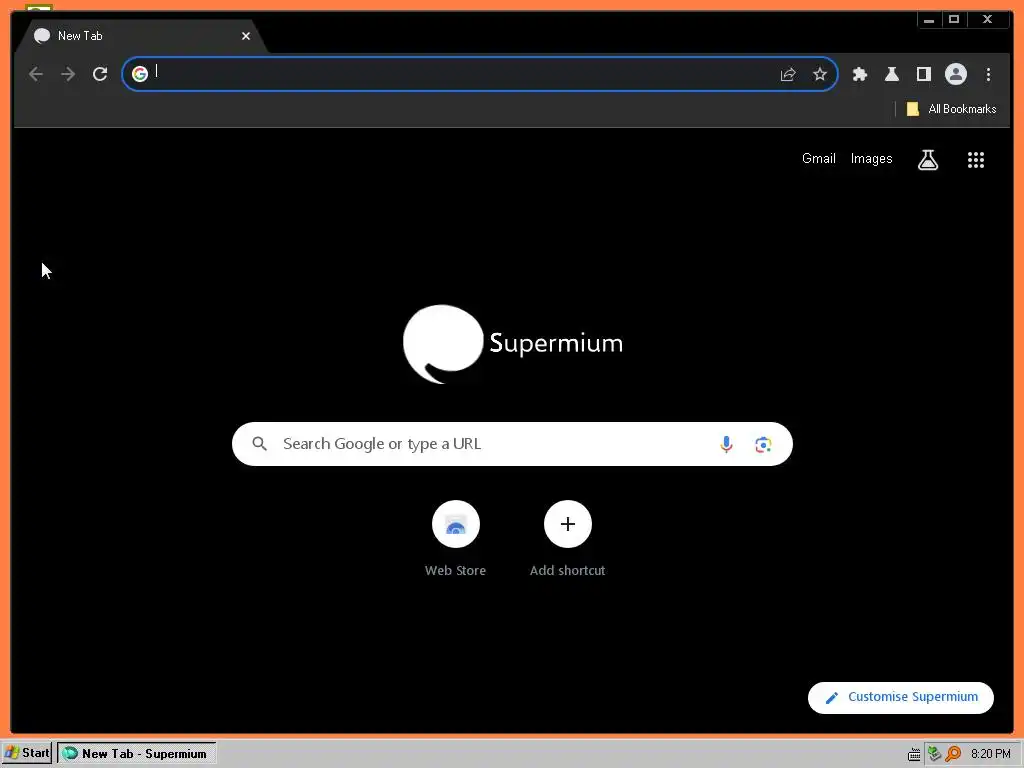Open the Gmail link
The width and height of the screenshot is (1024, 768).
pyautogui.click(x=818, y=159)
